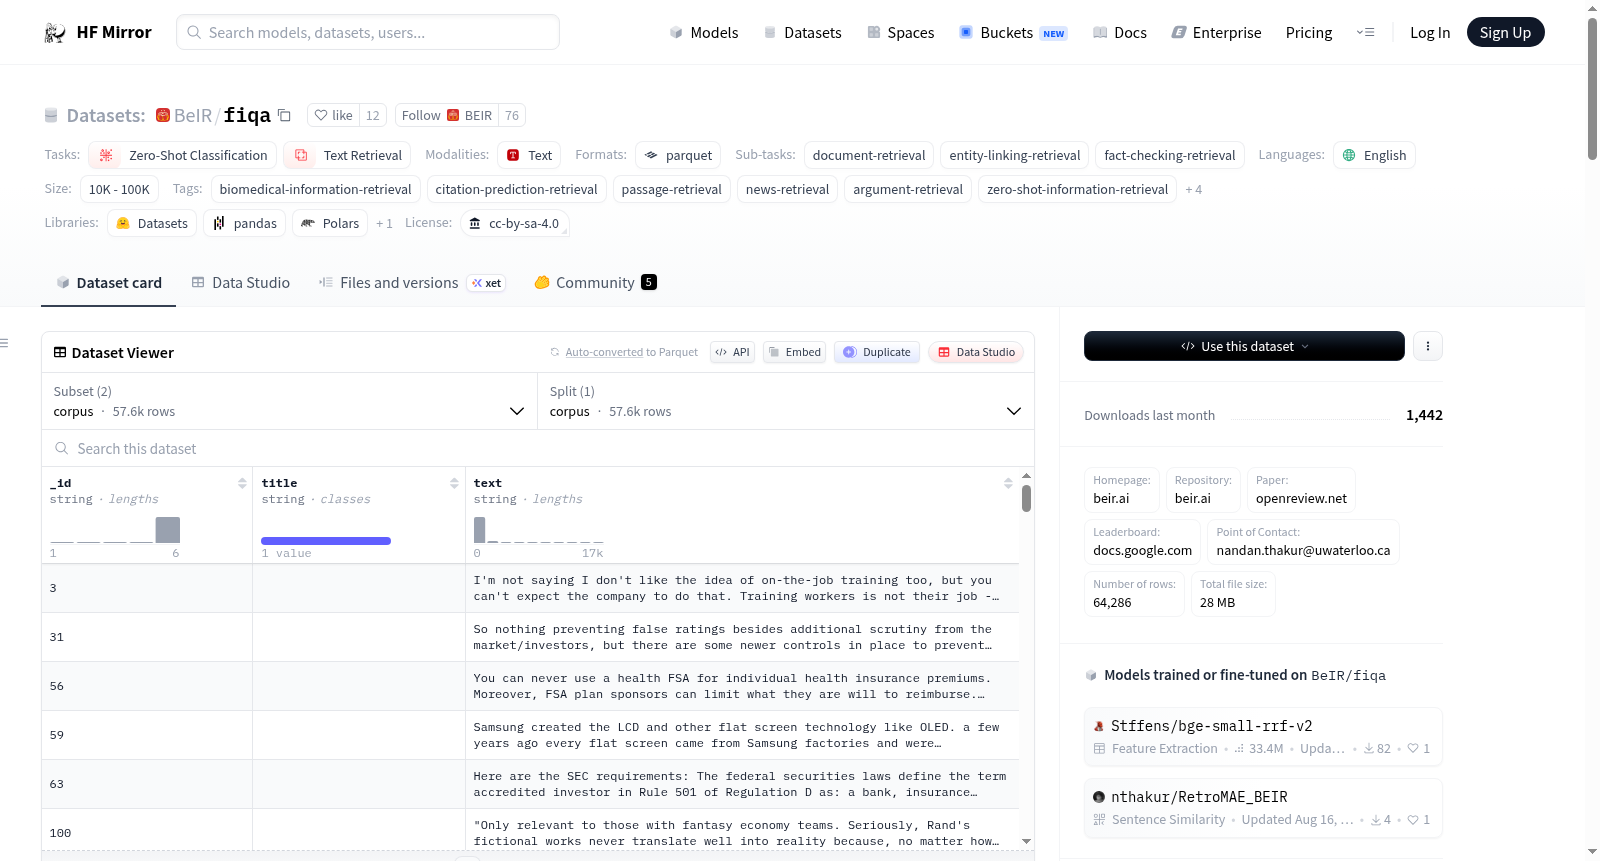Viewport: 1600px width, 861px height.
Task: Click the cc-by-sa-4.0 license tag
Action: 515,223
